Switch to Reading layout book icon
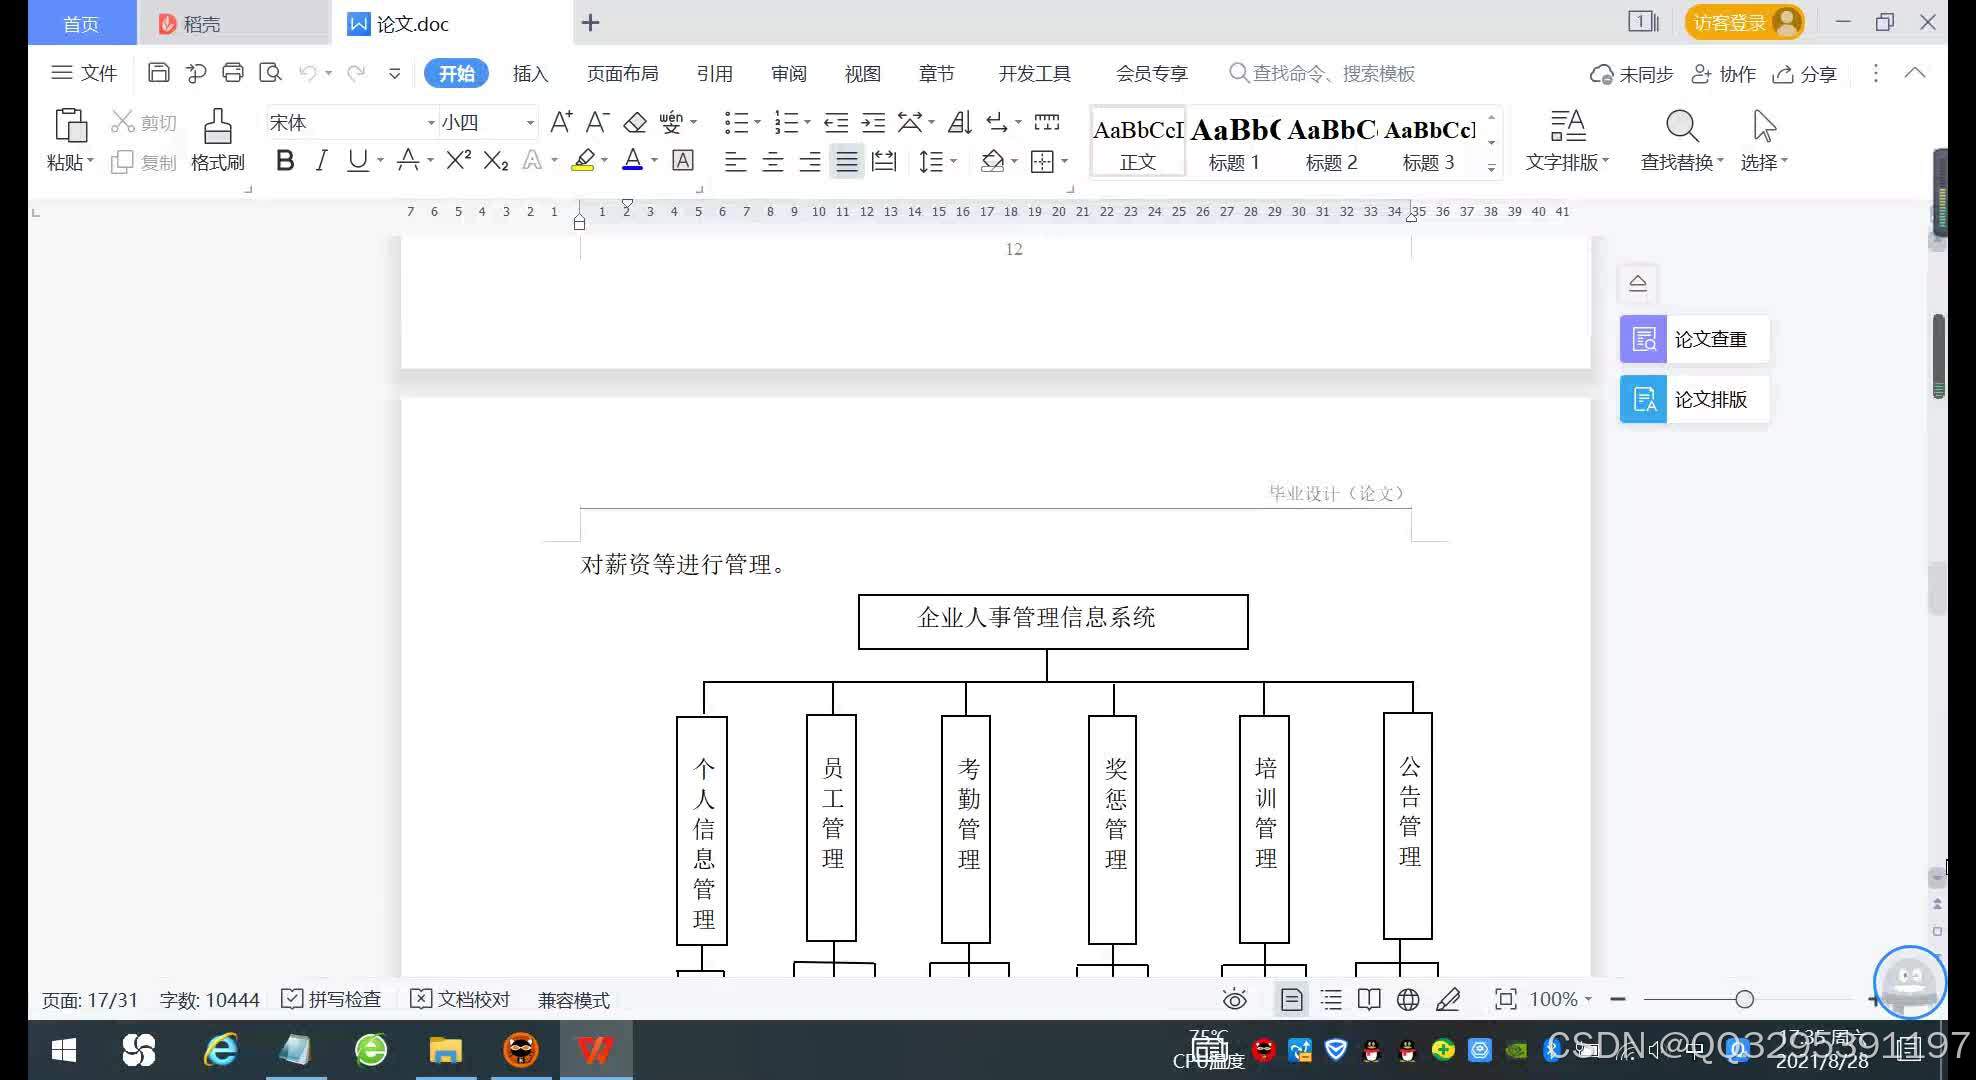This screenshot has width=1976, height=1080. (x=1369, y=999)
